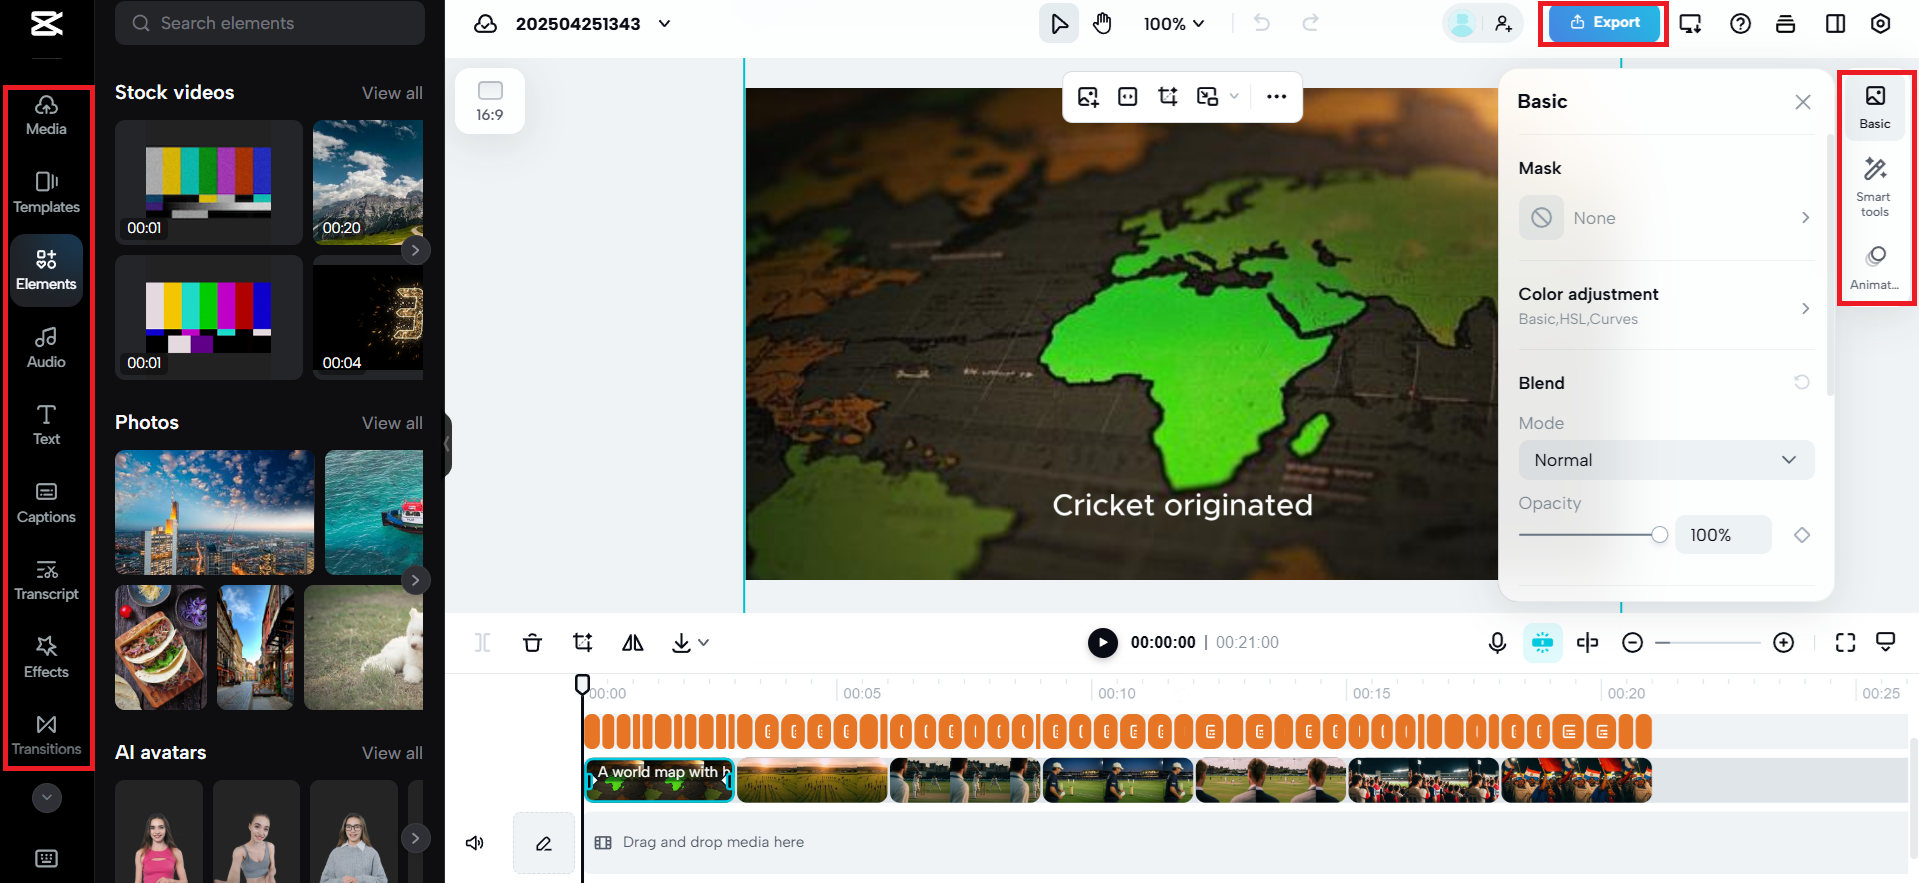Viewport: 1919px width, 883px height.
Task: Click the redo arrow
Action: (1311, 23)
